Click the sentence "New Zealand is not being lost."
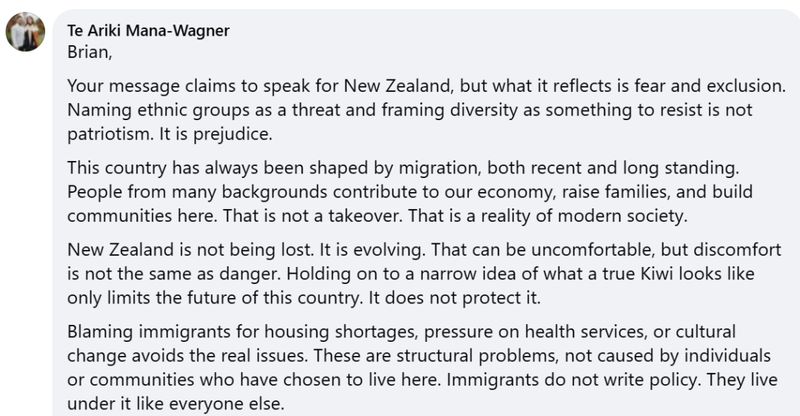 (191, 250)
